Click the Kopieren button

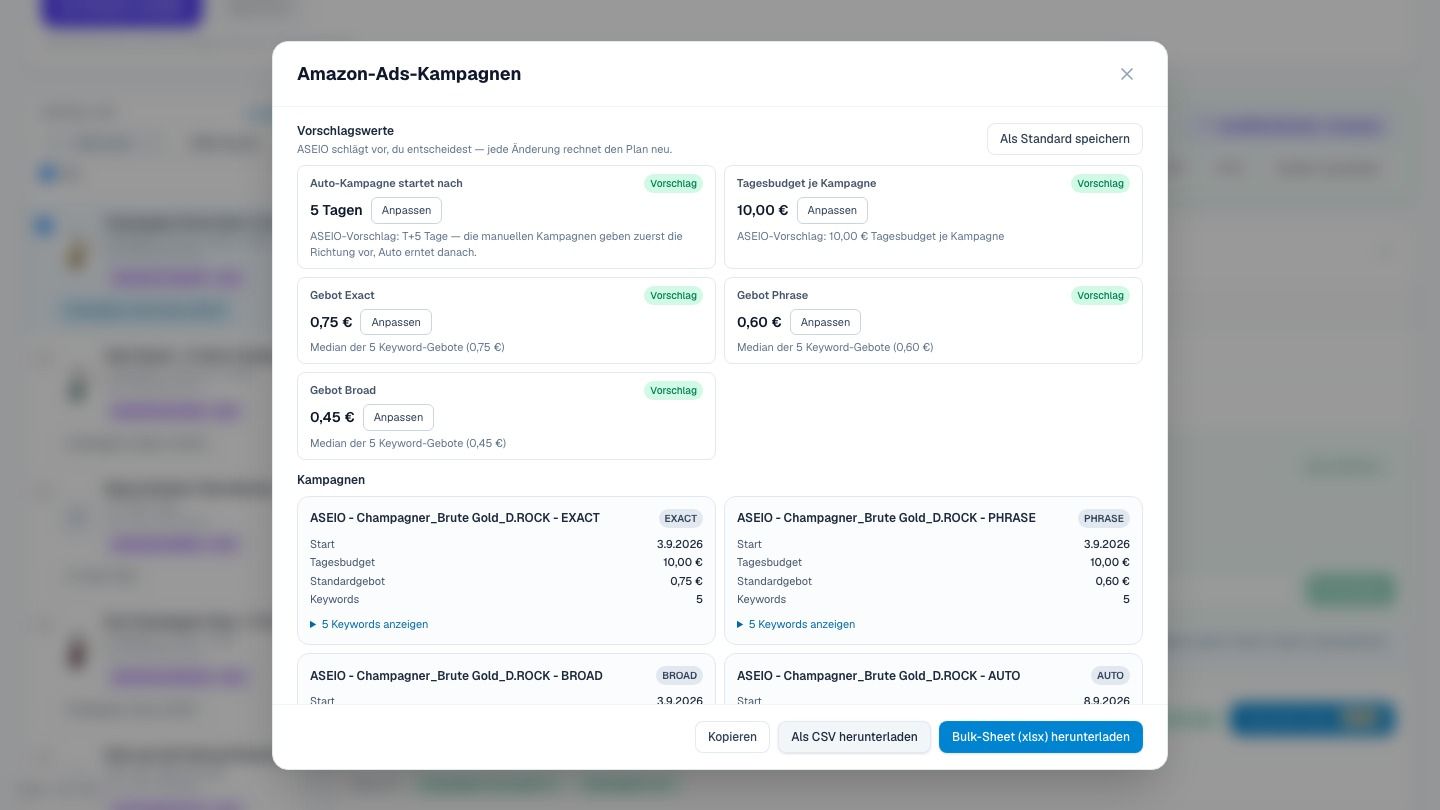pyautogui.click(x=732, y=737)
